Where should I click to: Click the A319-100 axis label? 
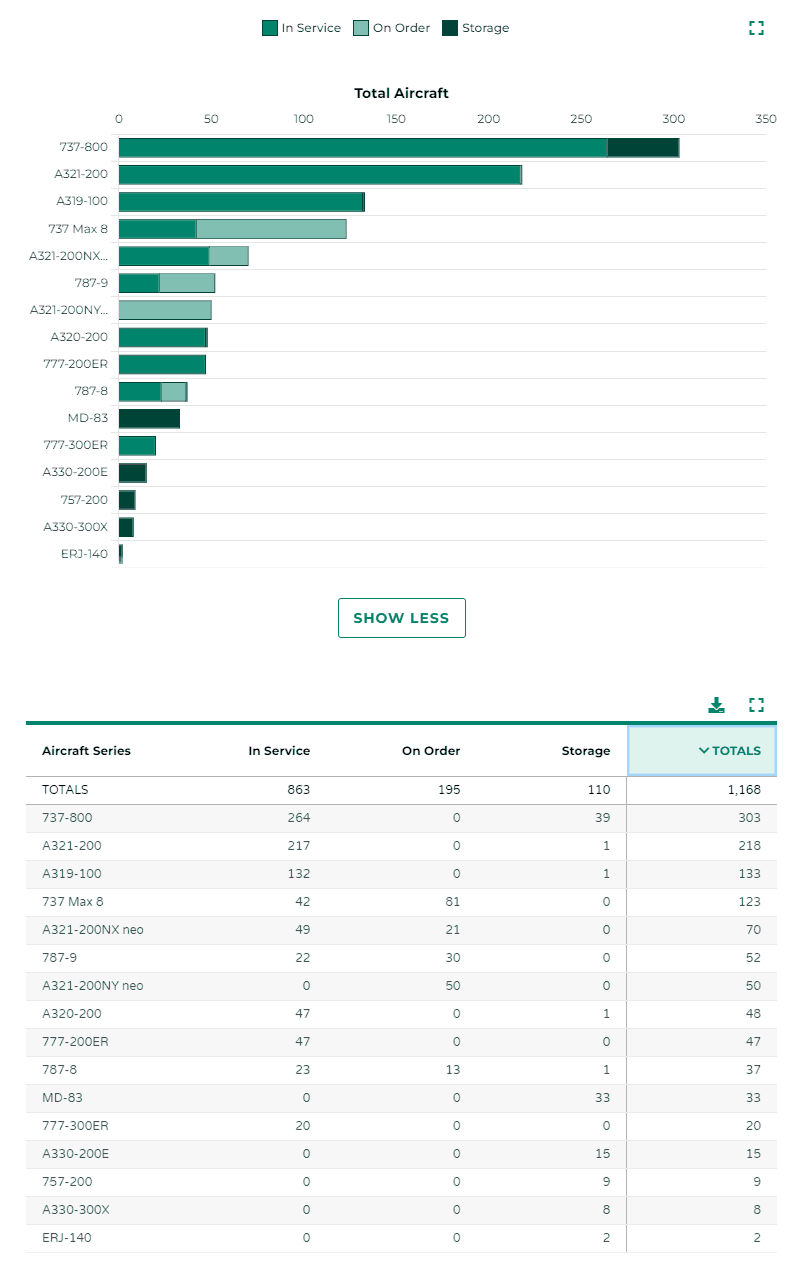pos(82,201)
